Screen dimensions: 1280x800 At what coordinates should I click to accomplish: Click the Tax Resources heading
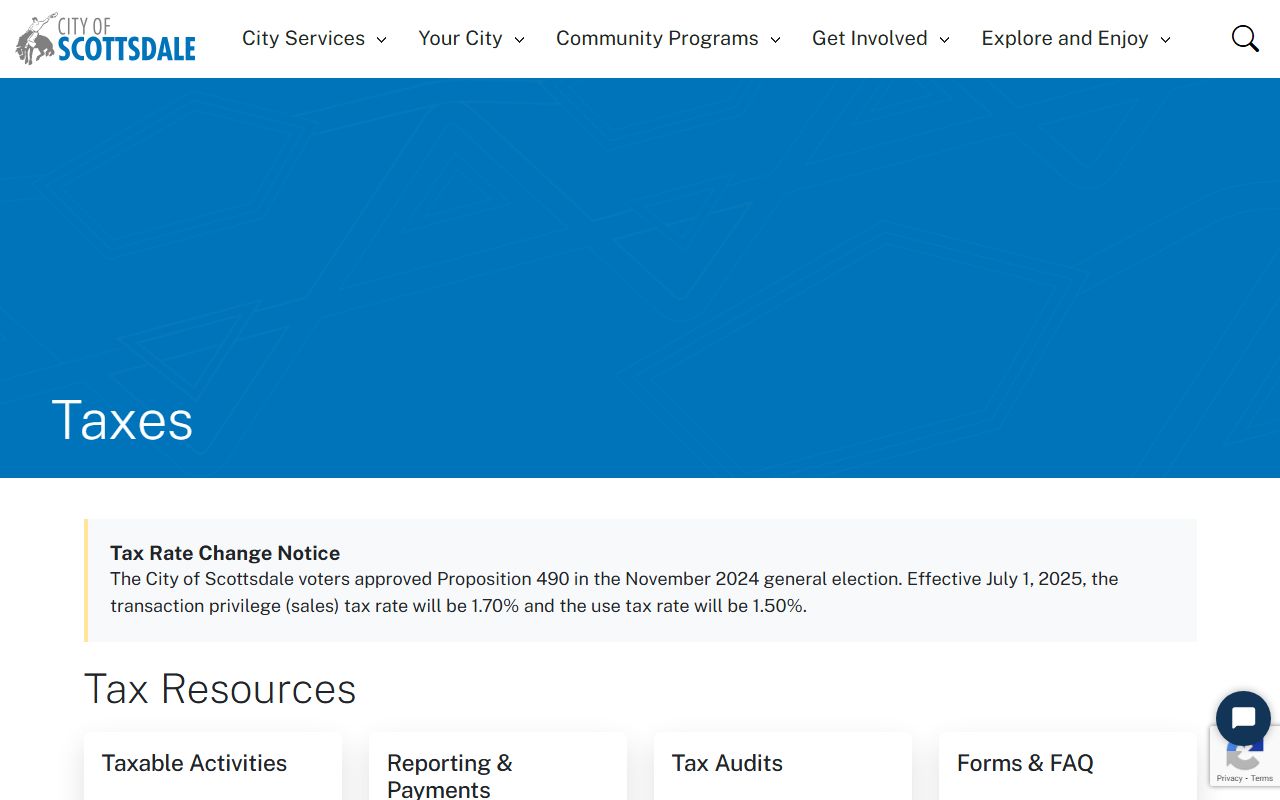tap(220, 689)
